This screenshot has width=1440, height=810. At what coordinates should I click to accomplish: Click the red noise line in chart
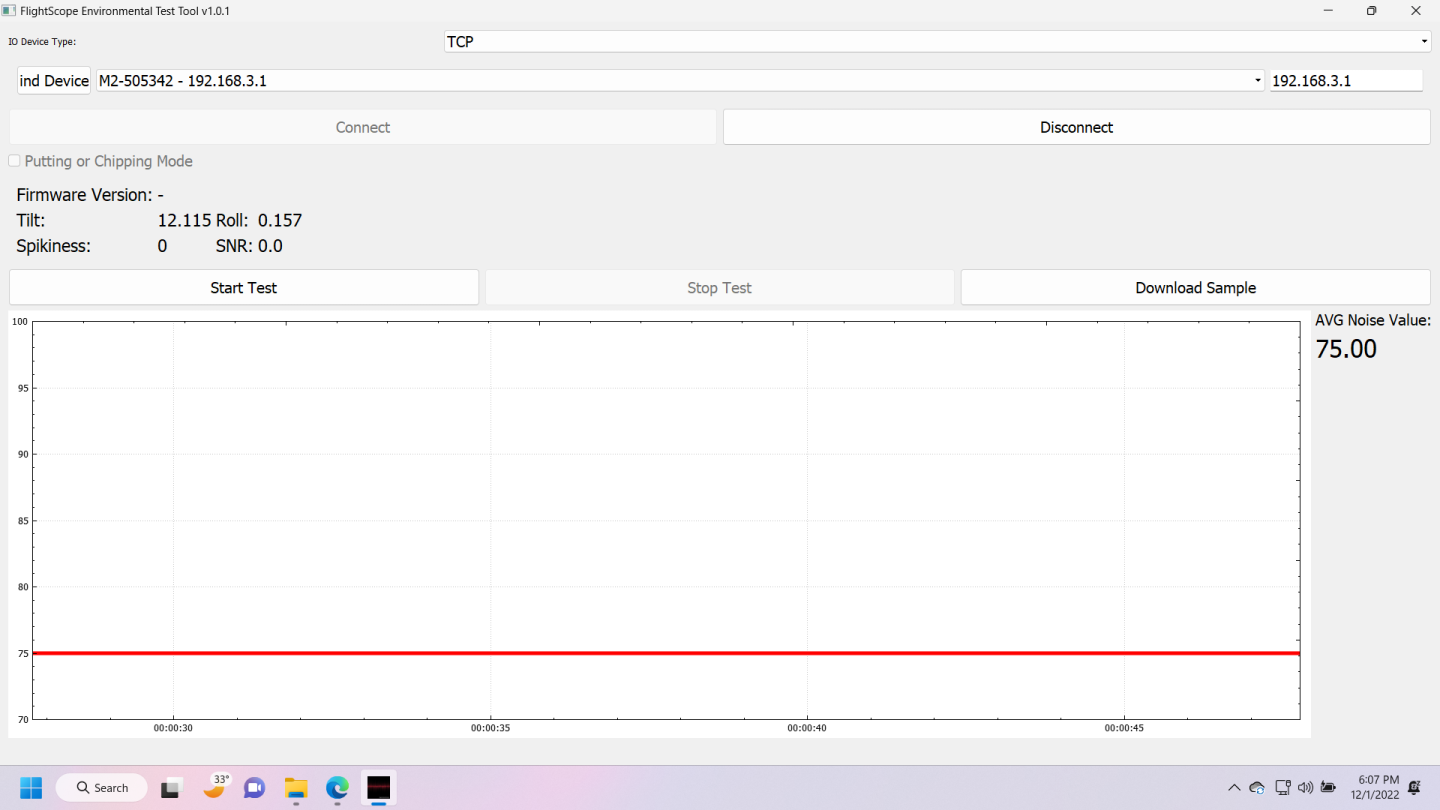[x=666, y=653]
